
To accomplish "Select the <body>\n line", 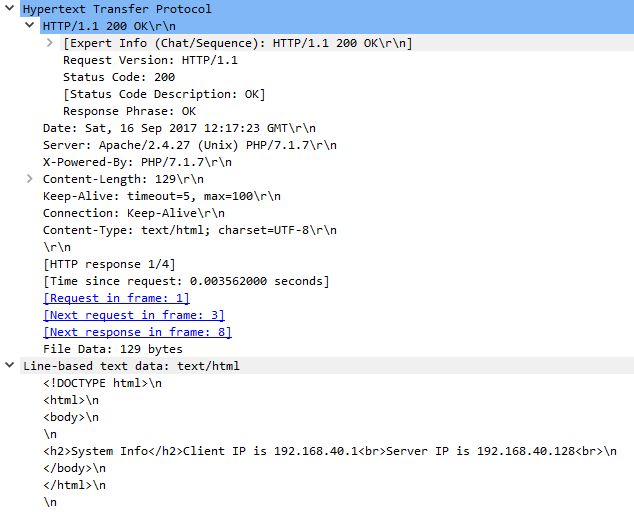I will coord(71,417).
